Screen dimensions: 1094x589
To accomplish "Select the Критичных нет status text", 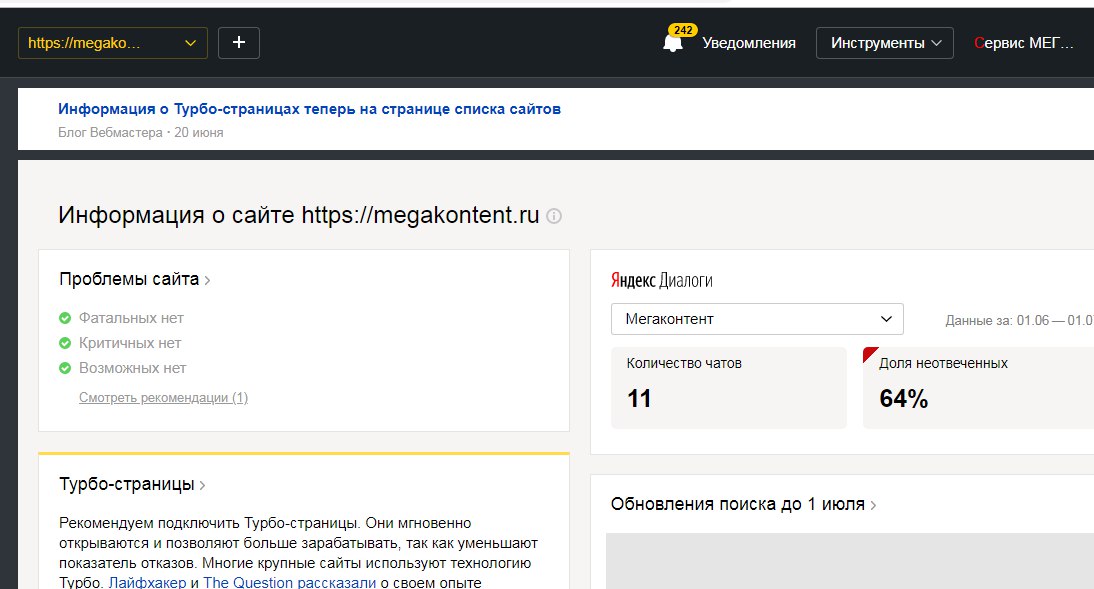I will point(130,343).
